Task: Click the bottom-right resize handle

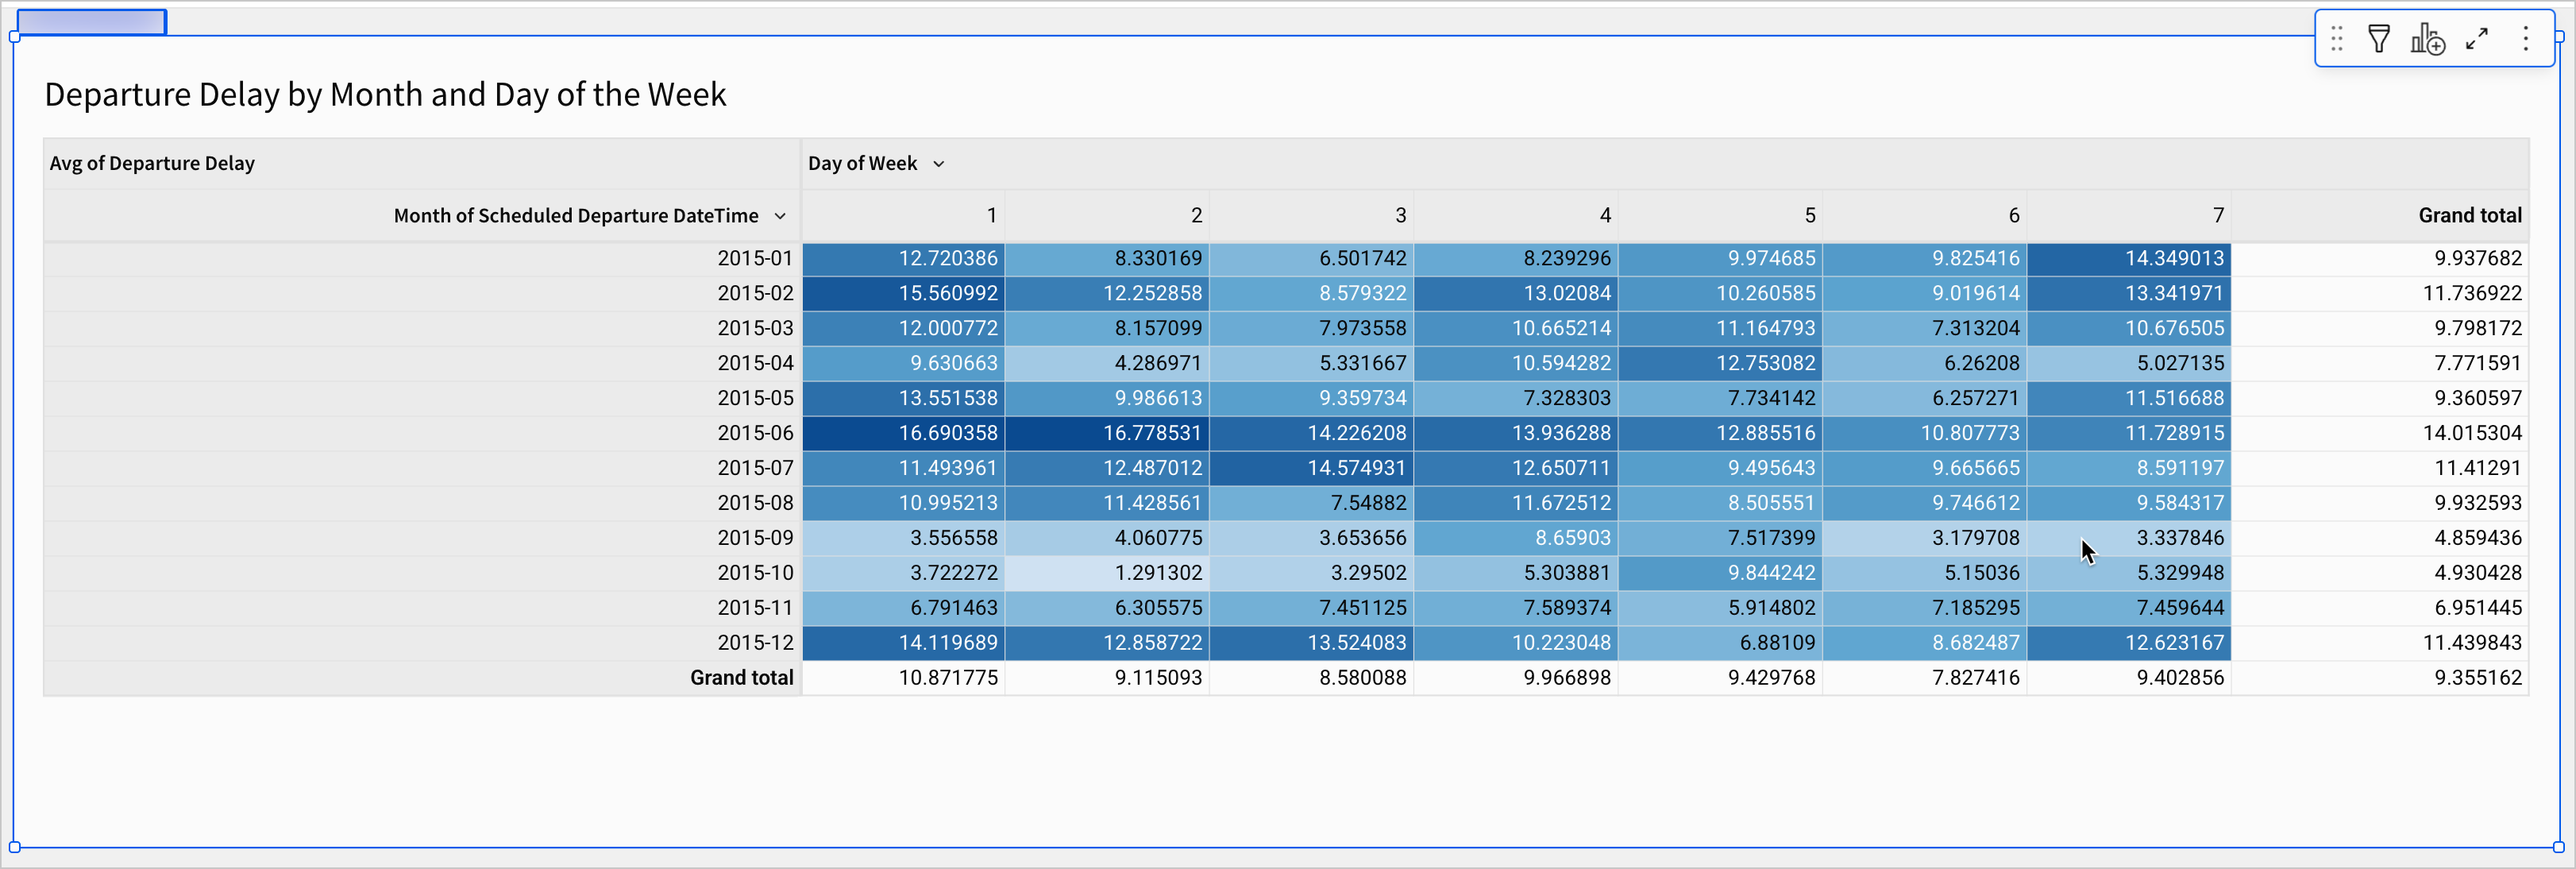Action: [2558, 847]
